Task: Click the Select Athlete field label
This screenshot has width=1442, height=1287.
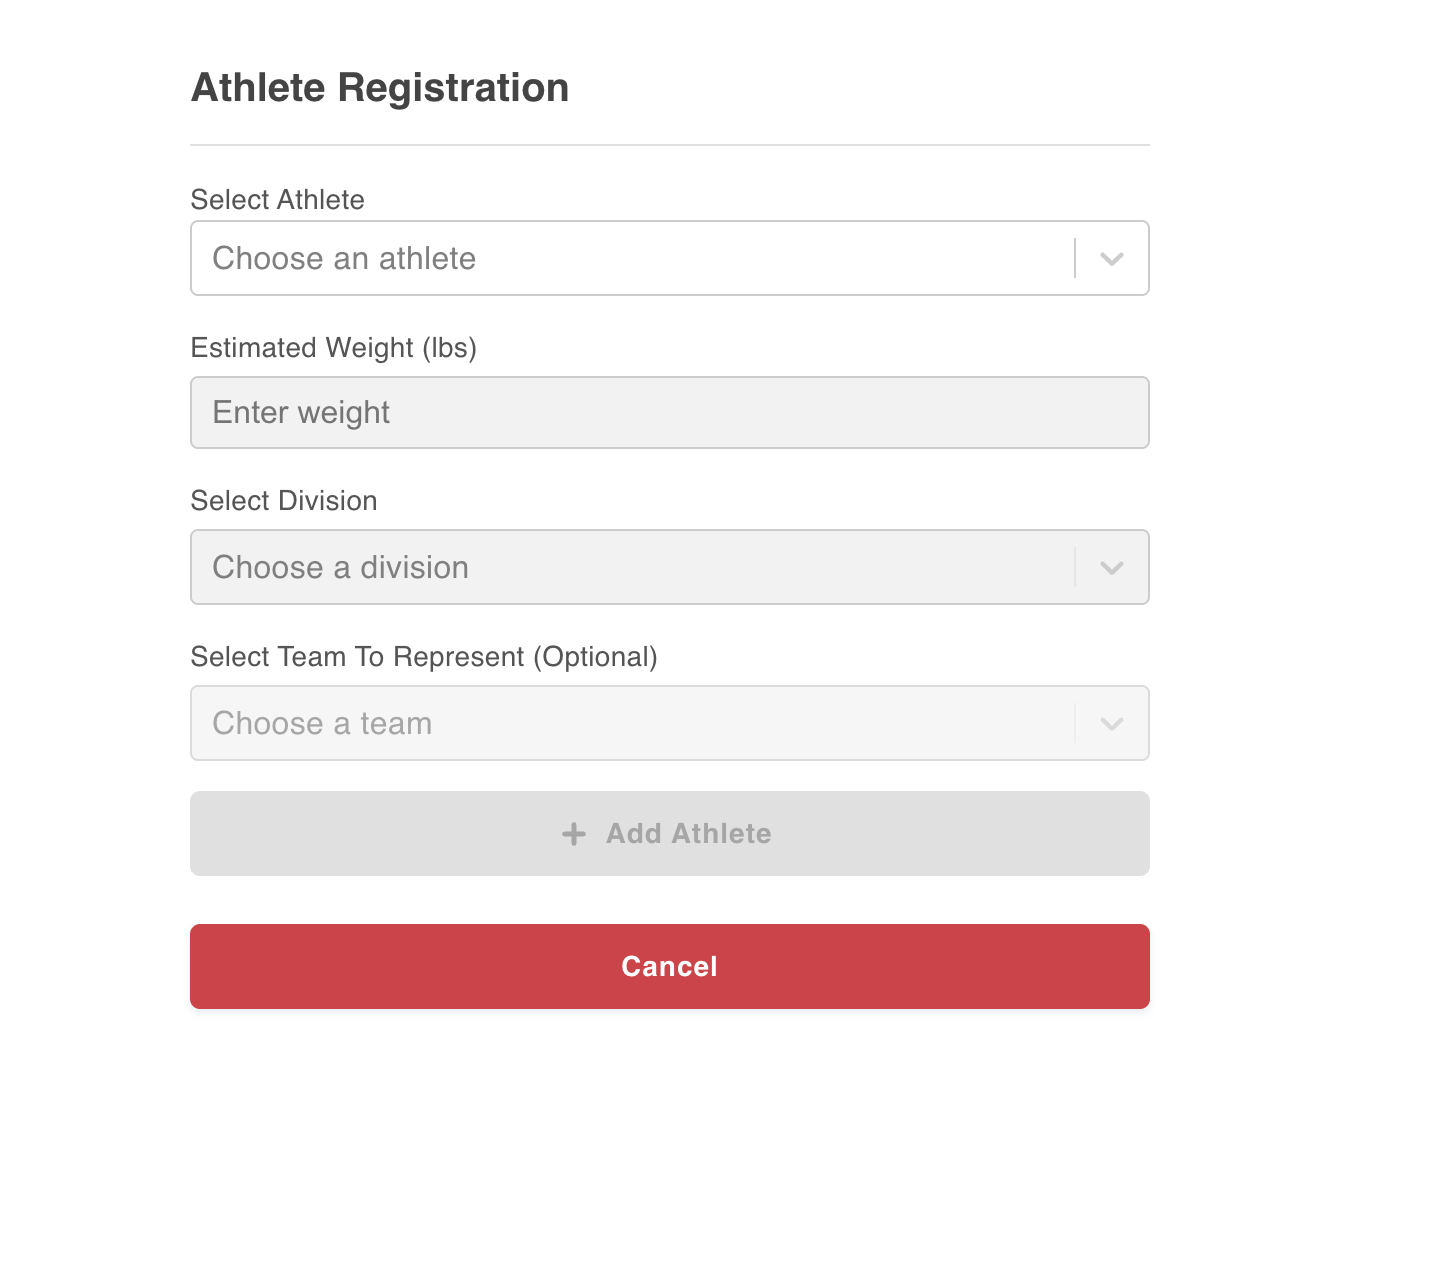Action: (x=277, y=200)
